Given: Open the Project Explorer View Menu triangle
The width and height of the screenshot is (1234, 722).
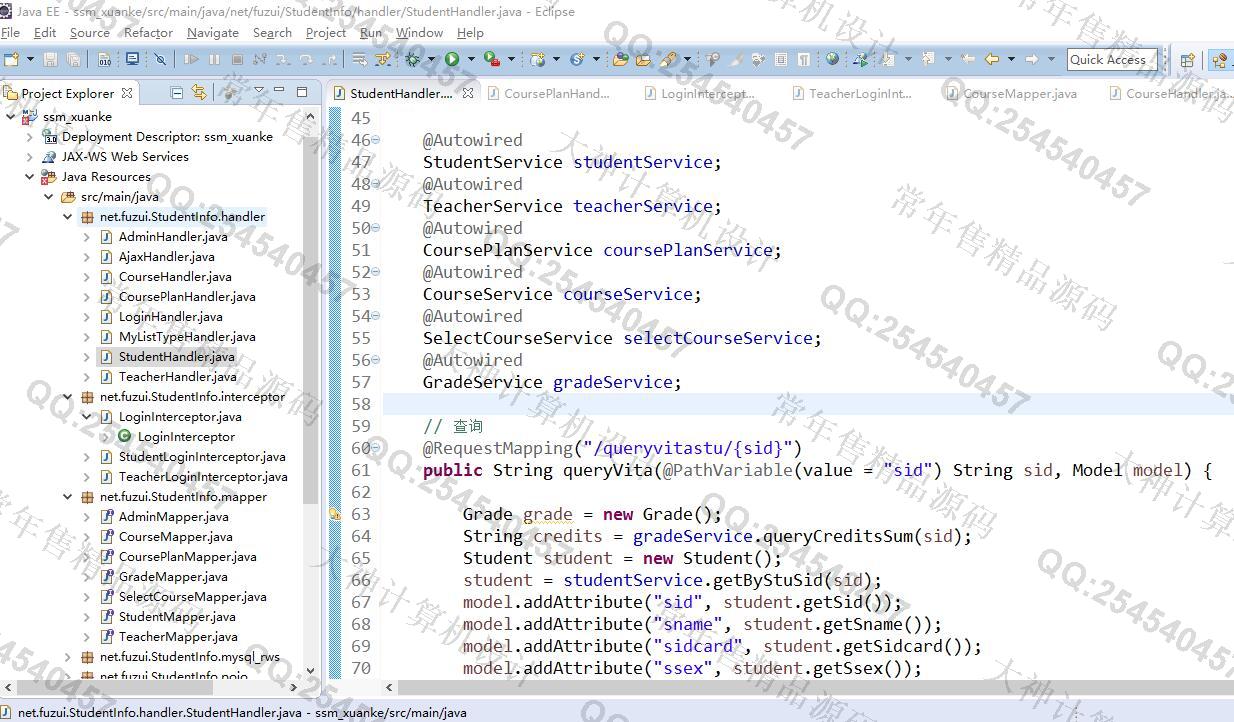Looking at the screenshot, I should click(259, 91).
